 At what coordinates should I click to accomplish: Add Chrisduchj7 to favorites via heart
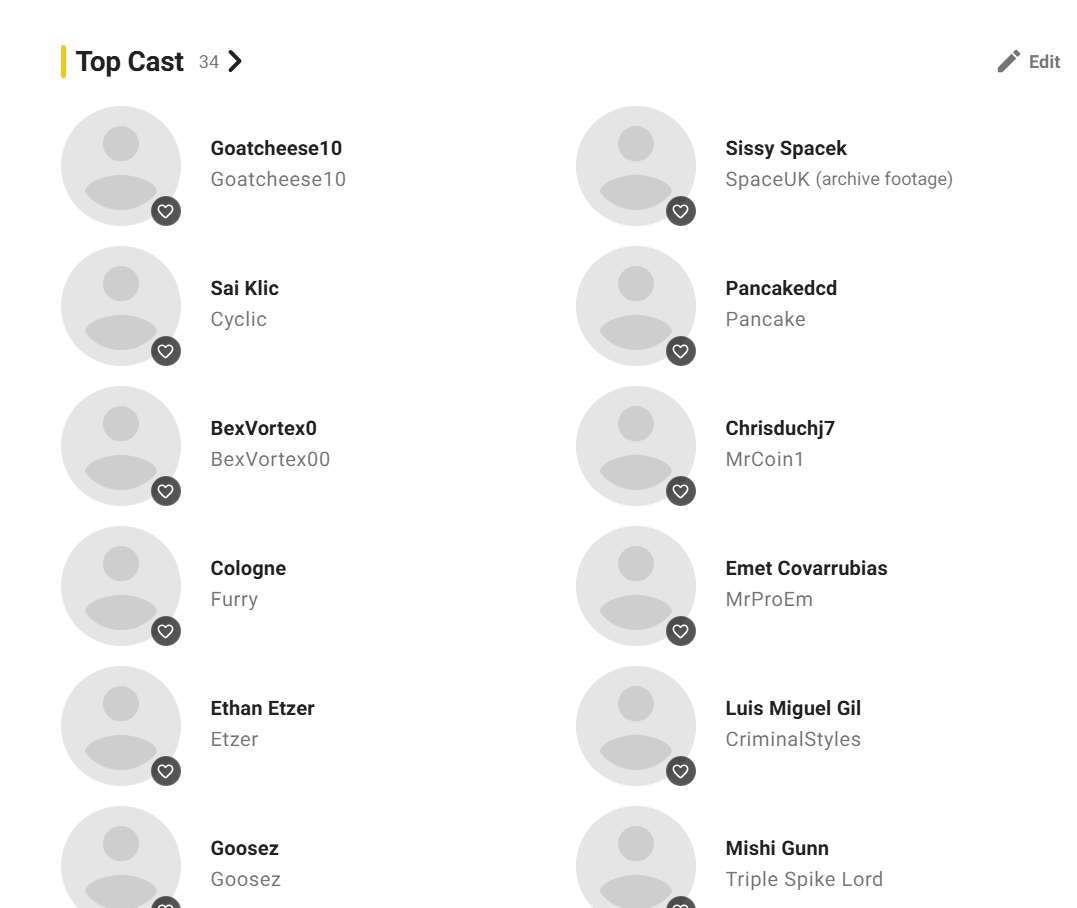(x=681, y=491)
